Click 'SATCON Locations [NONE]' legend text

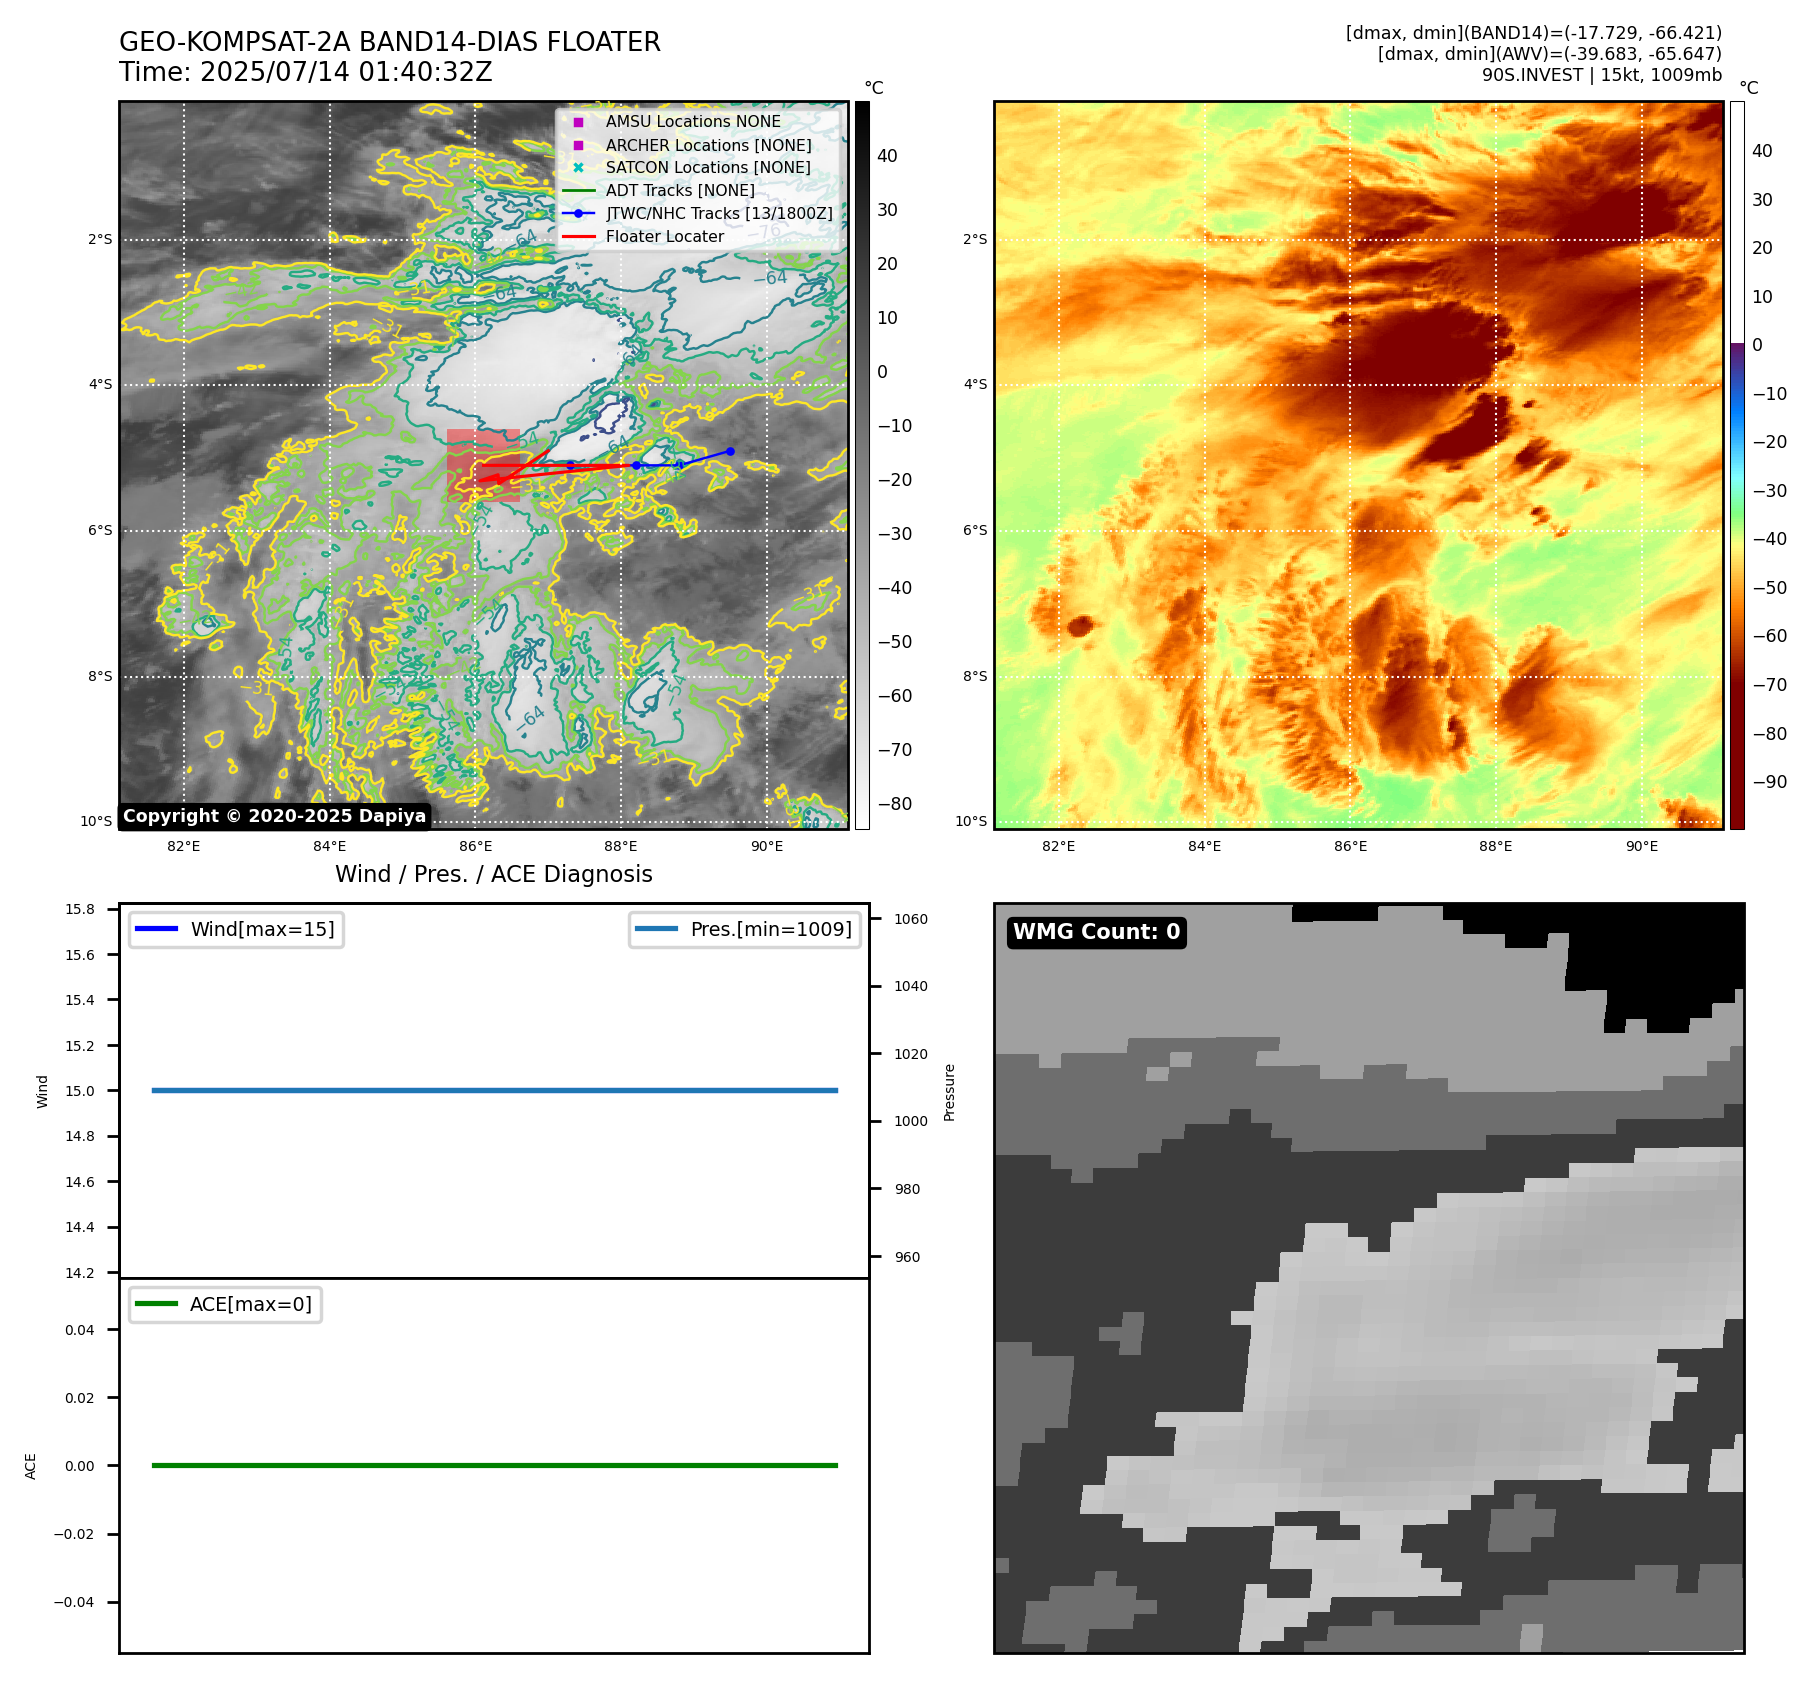coord(708,168)
